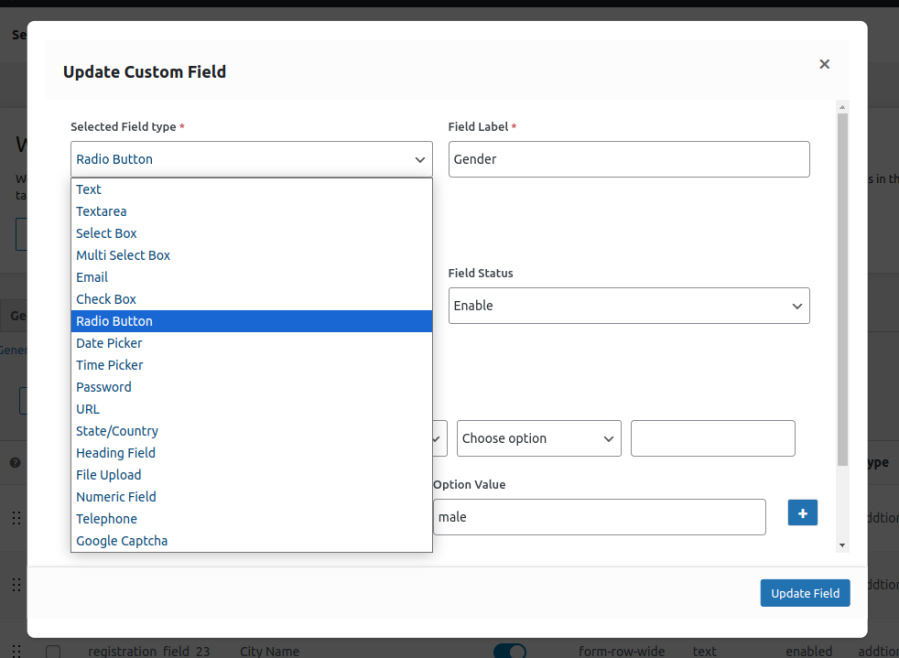Click drag handle beside registration_field_23 row
The height and width of the screenshot is (658, 899).
click(16, 651)
